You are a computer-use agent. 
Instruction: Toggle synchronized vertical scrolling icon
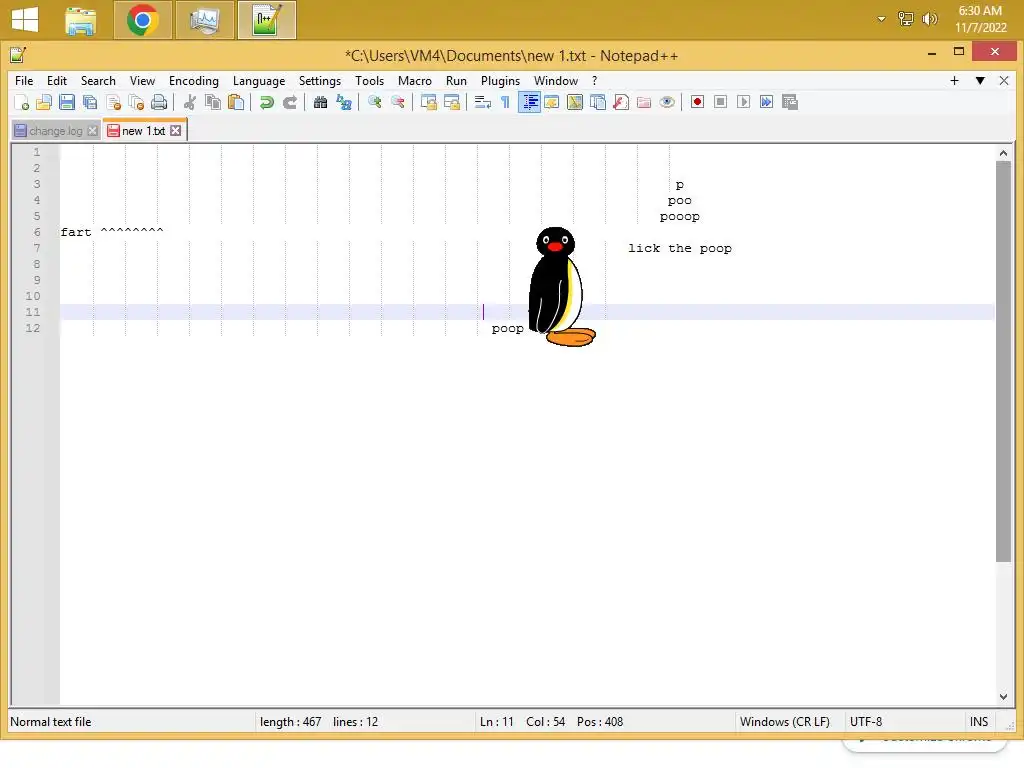pos(428,103)
